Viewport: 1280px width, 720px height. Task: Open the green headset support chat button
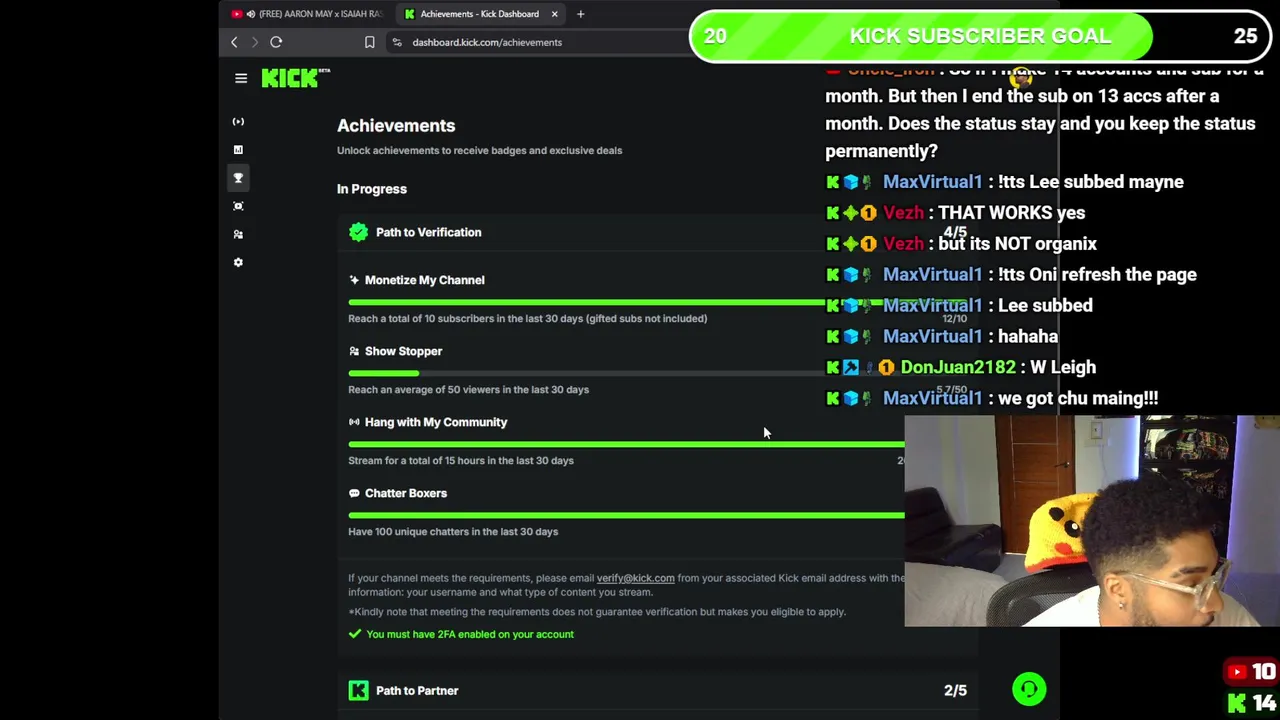(x=1029, y=689)
